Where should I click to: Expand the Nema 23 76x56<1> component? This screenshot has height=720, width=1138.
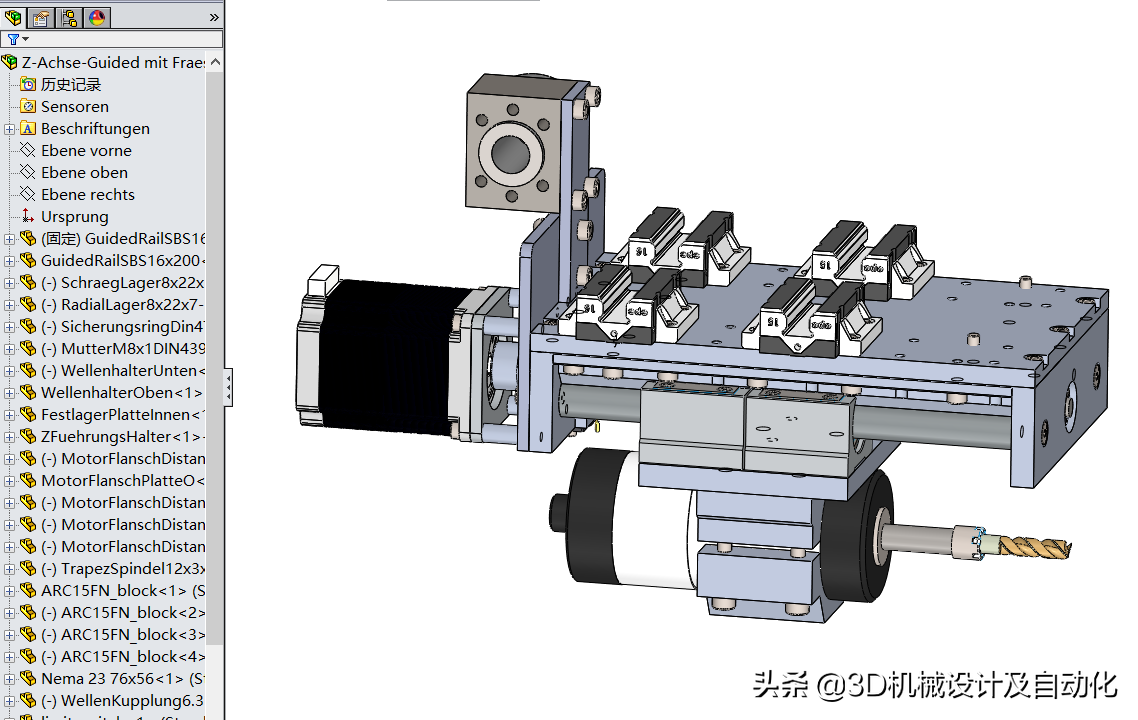point(9,679)
